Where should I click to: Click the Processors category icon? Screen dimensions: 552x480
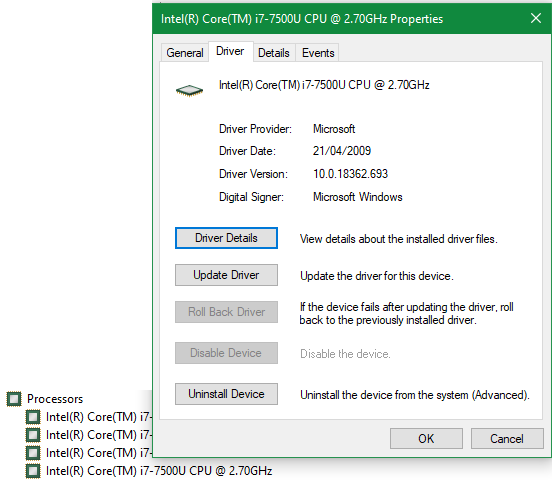tap(14, 399)
